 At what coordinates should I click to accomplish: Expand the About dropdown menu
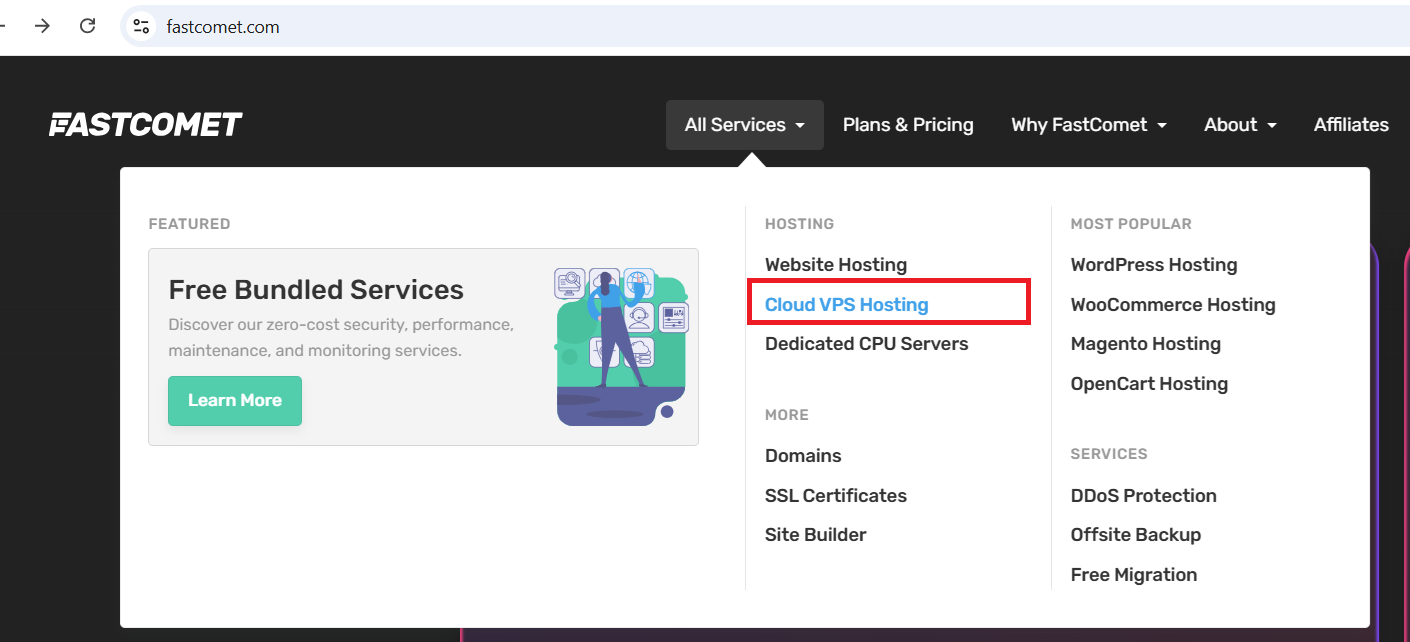[1241, 125]
